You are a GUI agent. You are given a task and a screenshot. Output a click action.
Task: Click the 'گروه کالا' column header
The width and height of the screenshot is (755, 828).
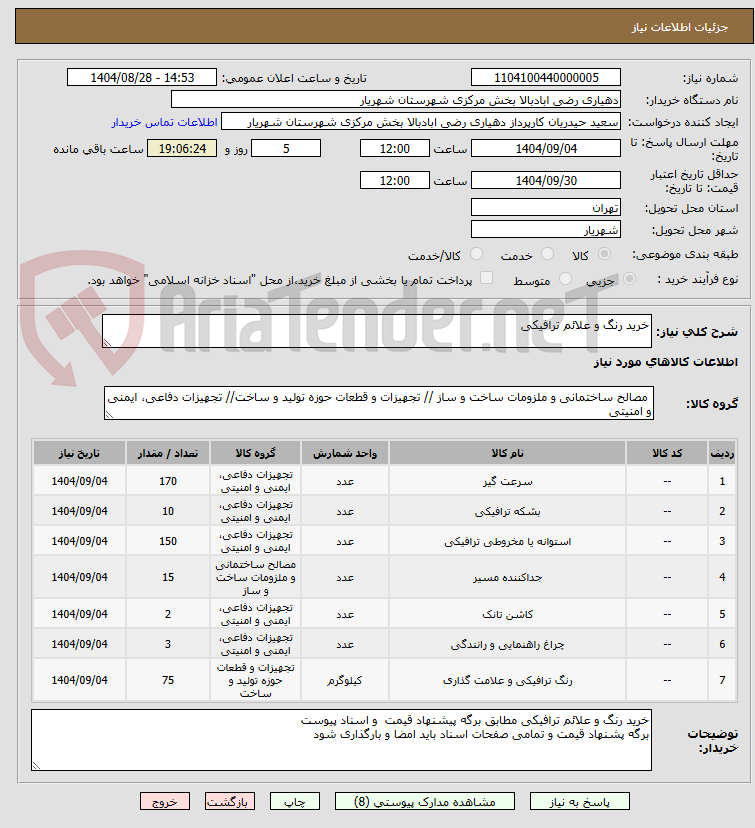click(x=256, y=453)
